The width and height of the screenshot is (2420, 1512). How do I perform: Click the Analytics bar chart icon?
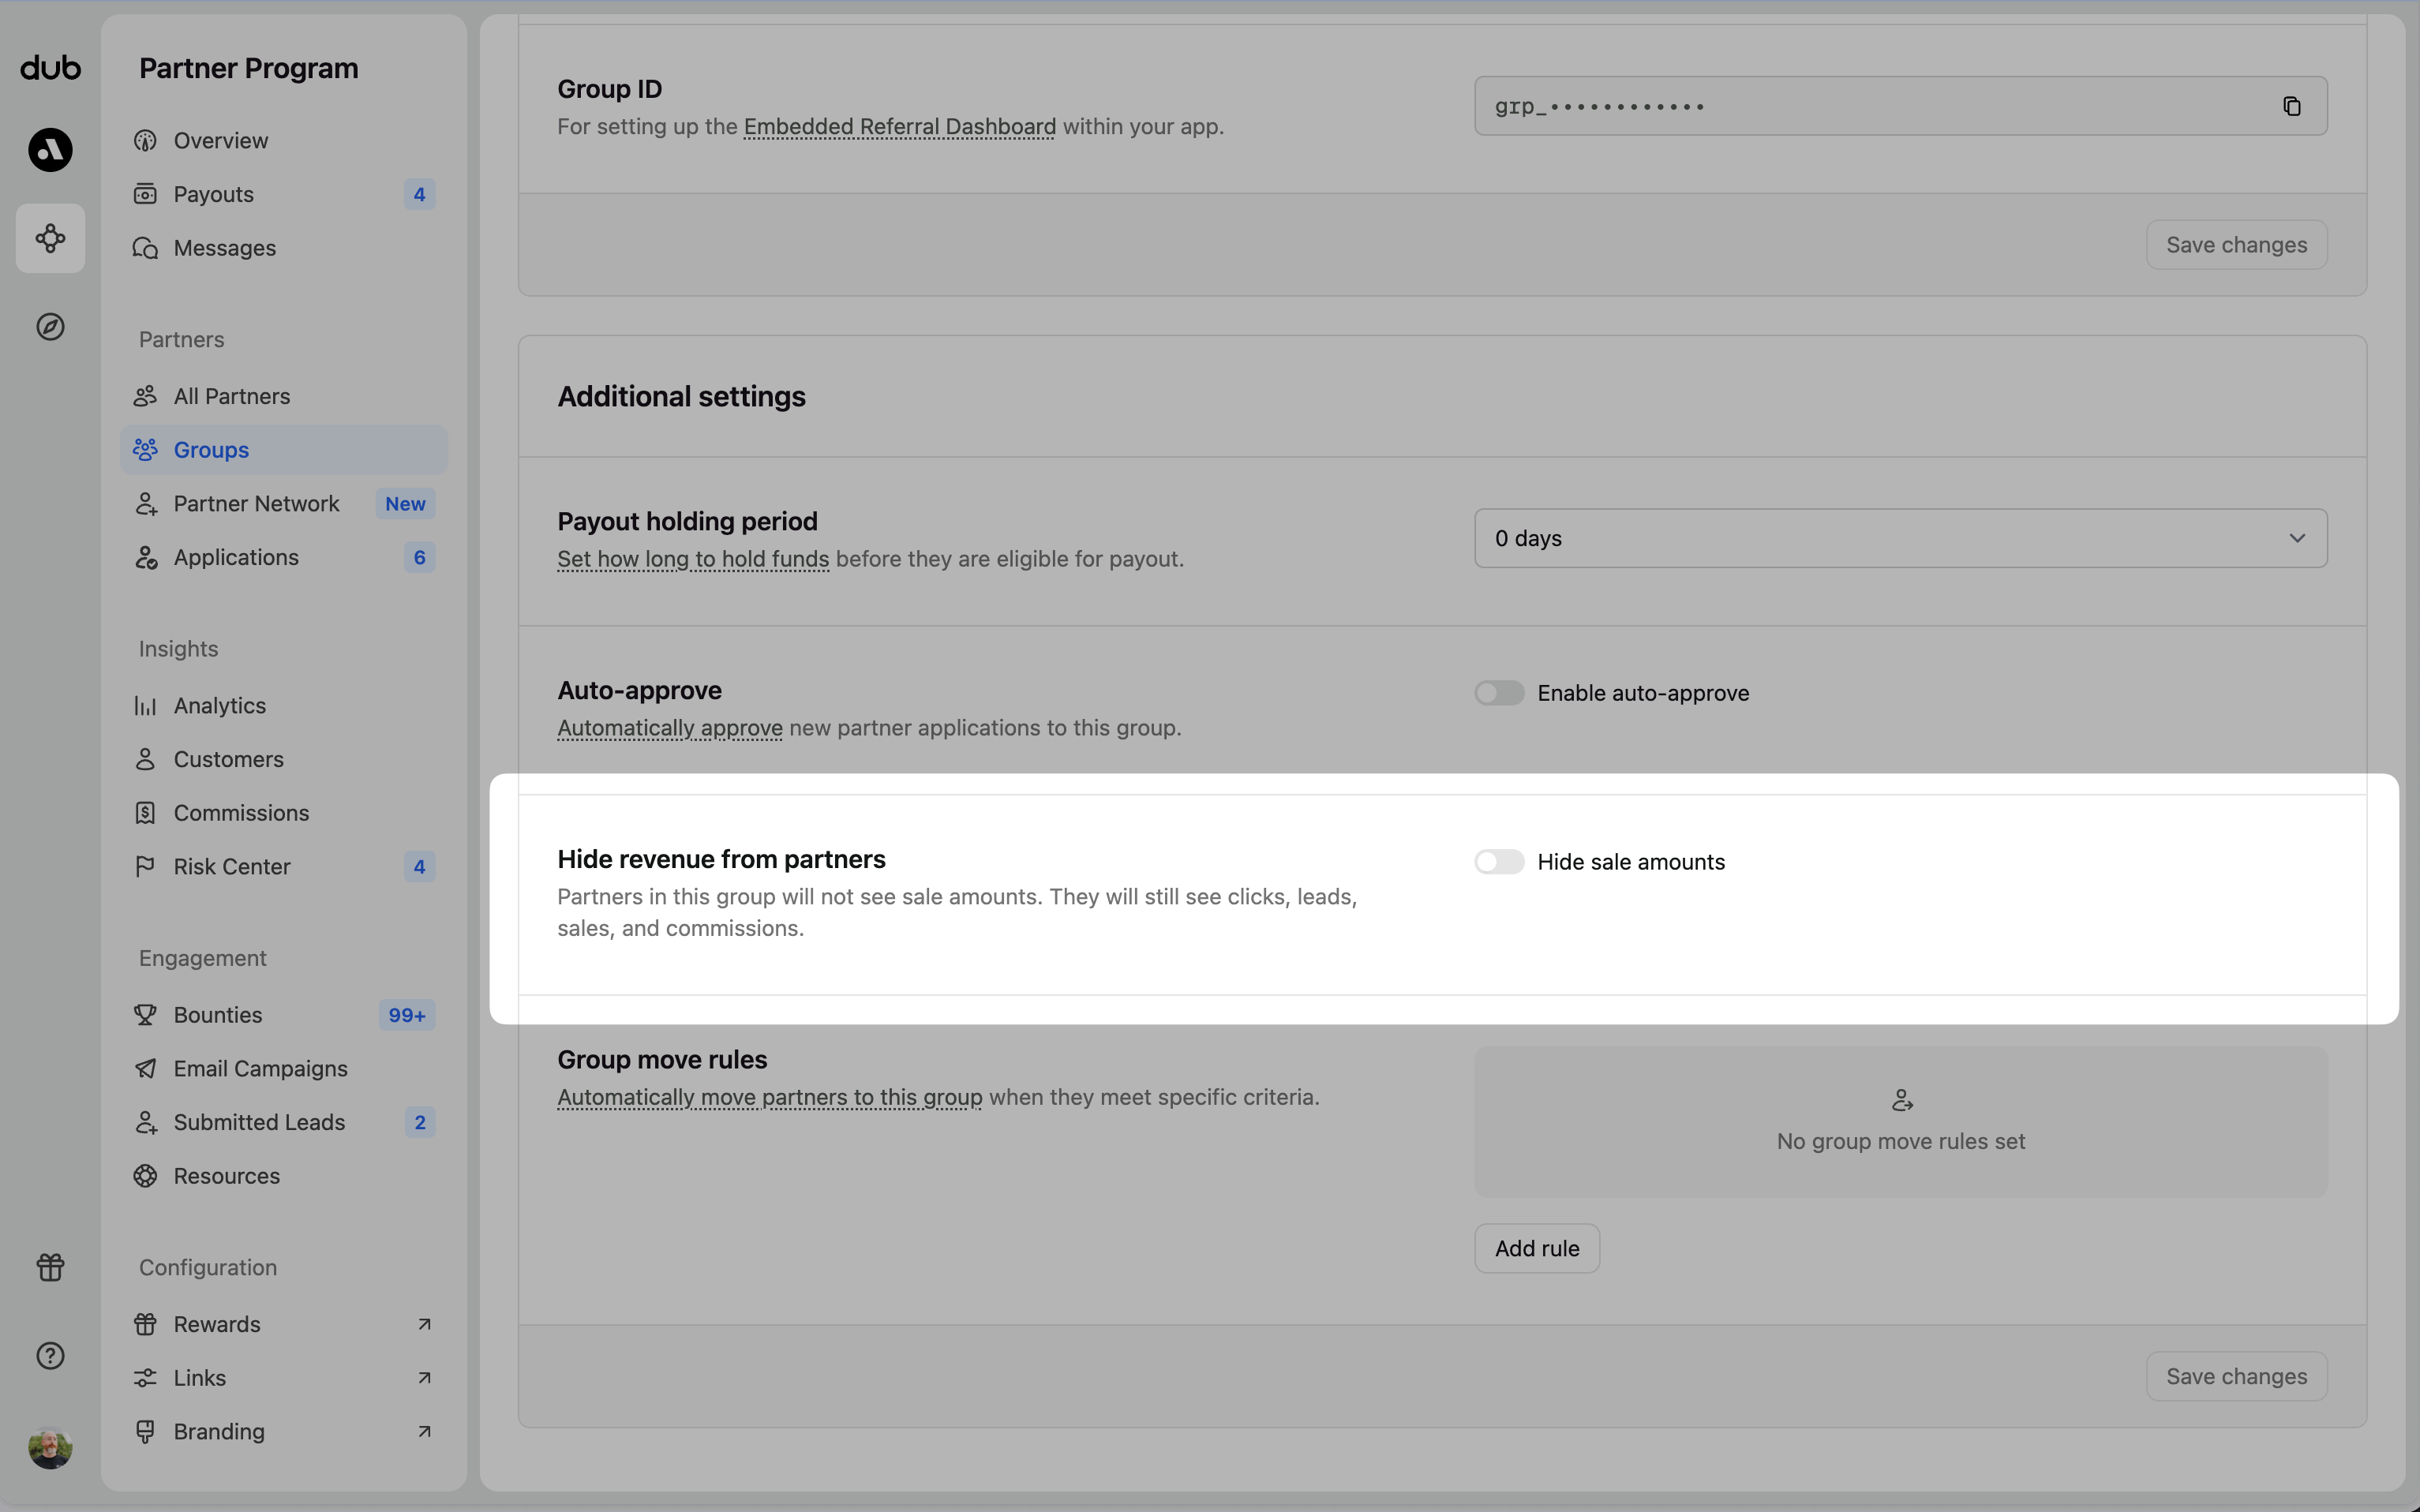click(146, 706)
